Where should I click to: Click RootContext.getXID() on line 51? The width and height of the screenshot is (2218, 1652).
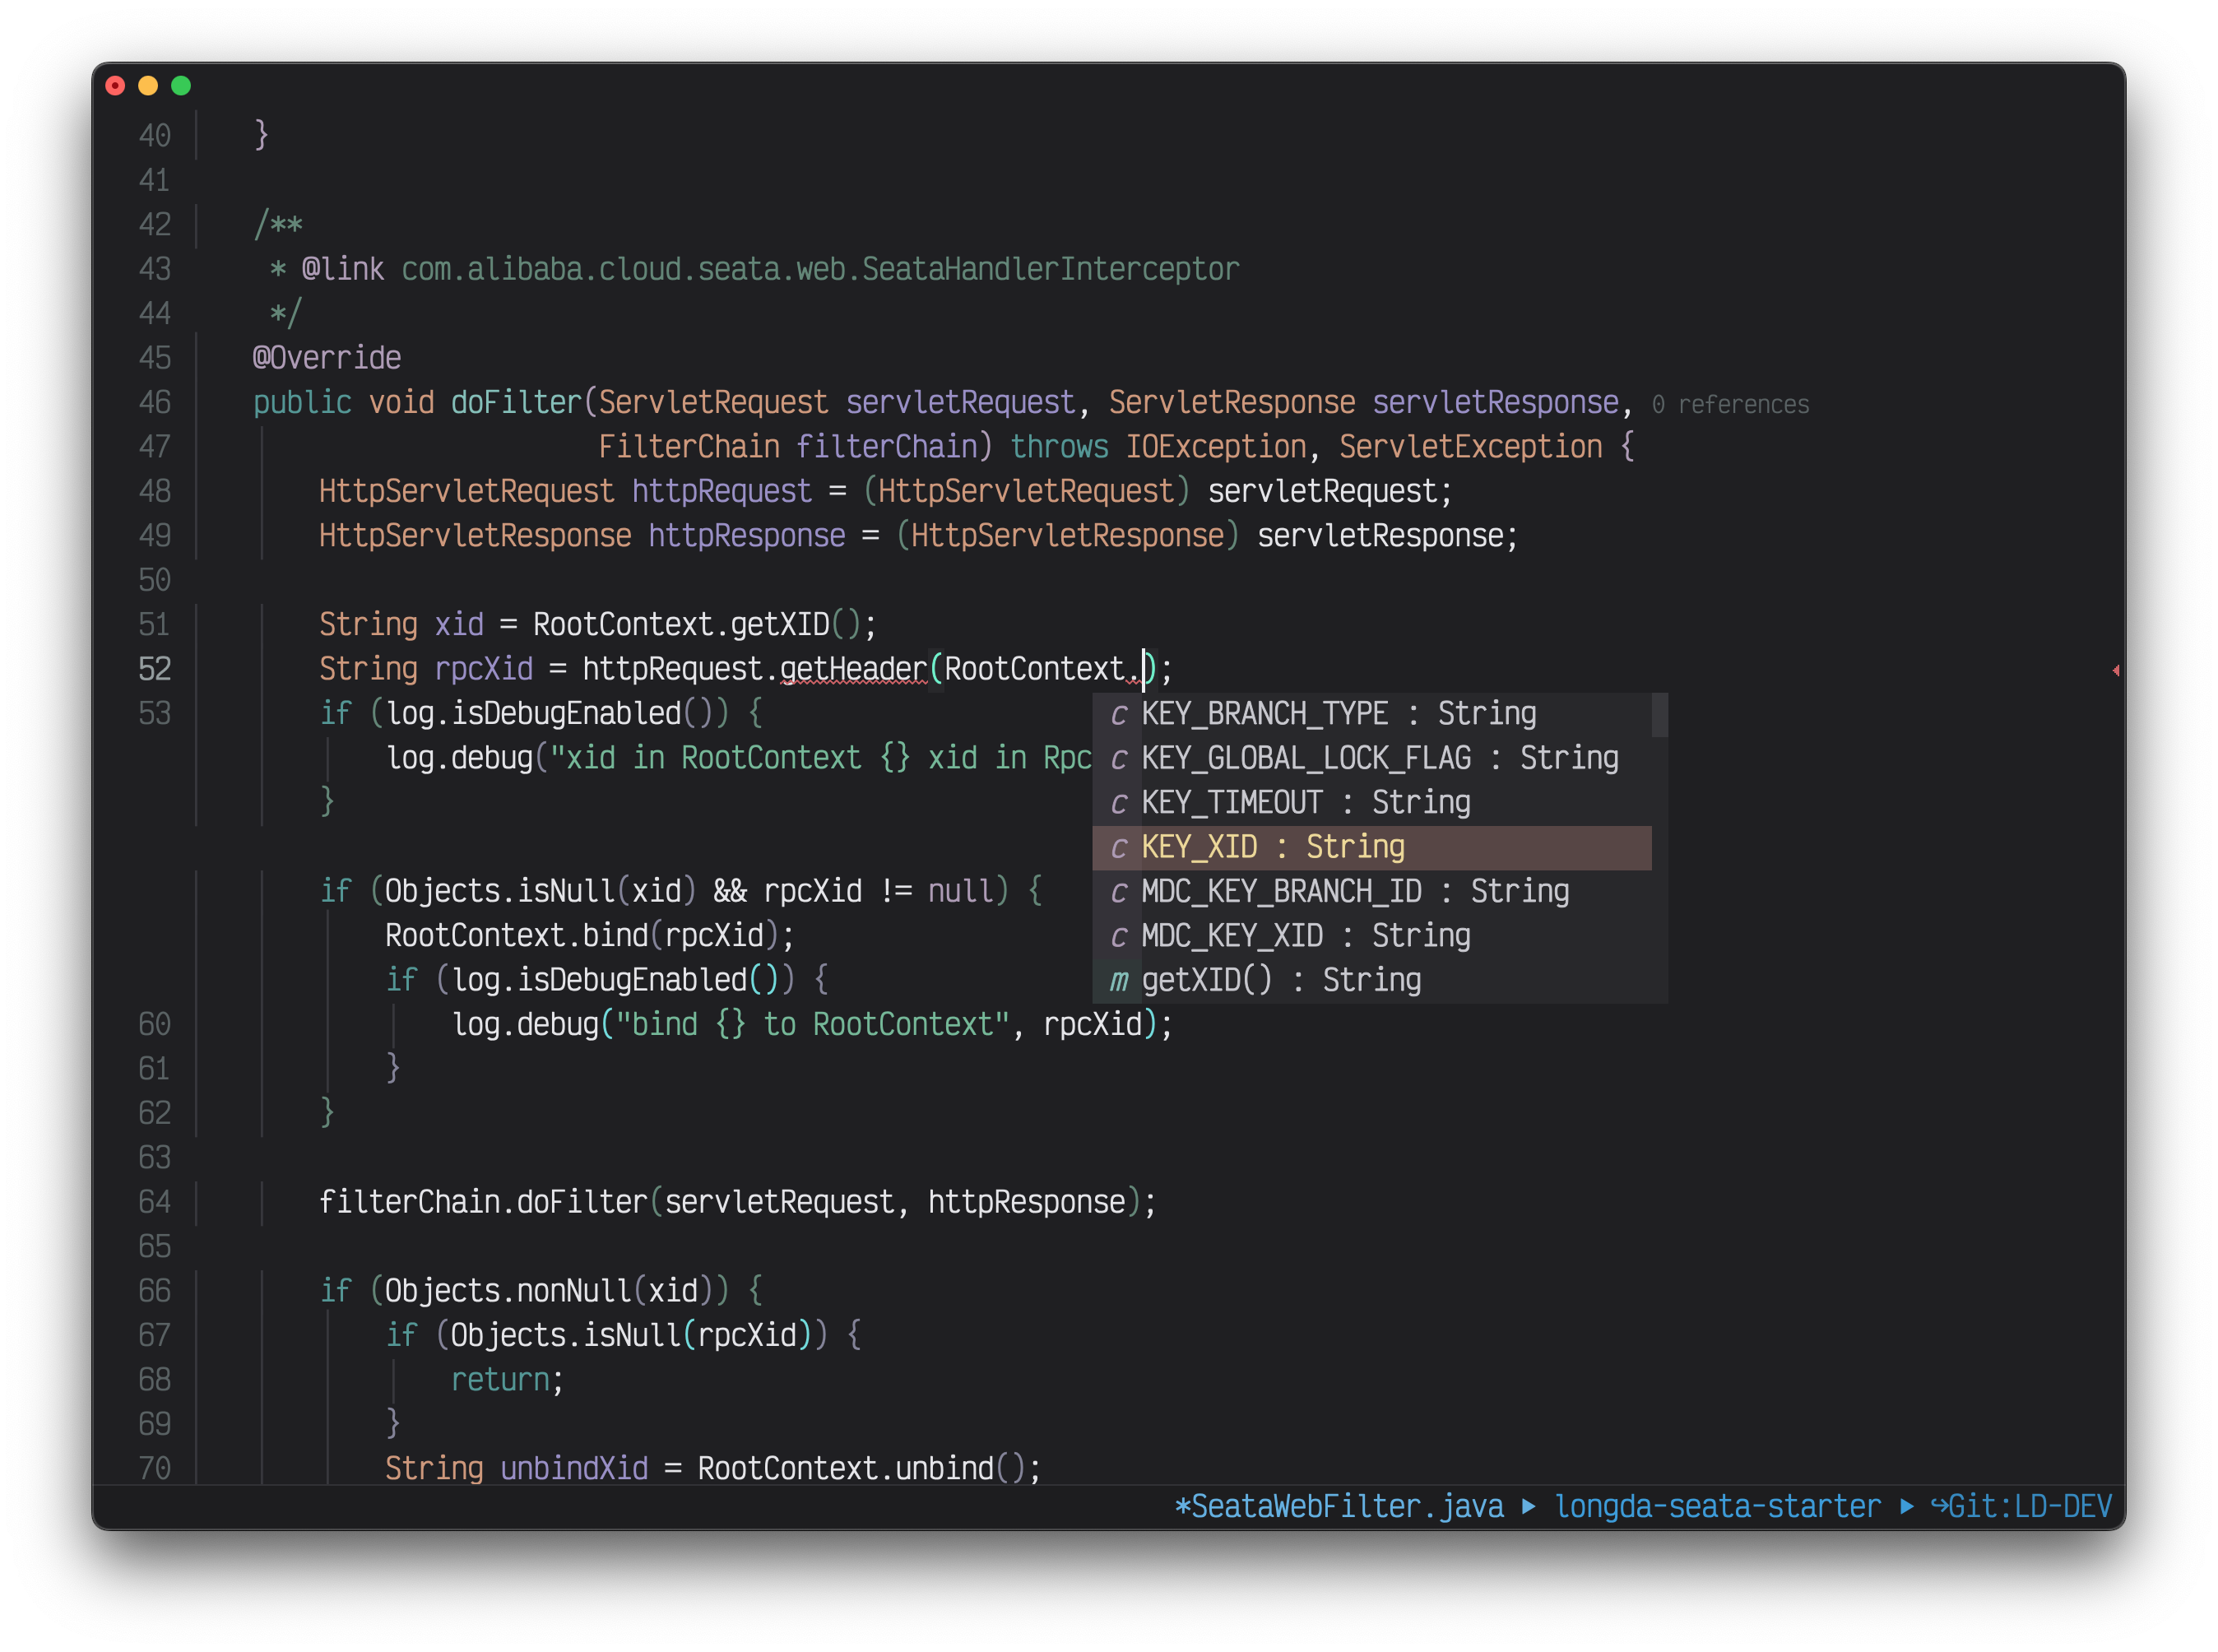click(697, 624)
